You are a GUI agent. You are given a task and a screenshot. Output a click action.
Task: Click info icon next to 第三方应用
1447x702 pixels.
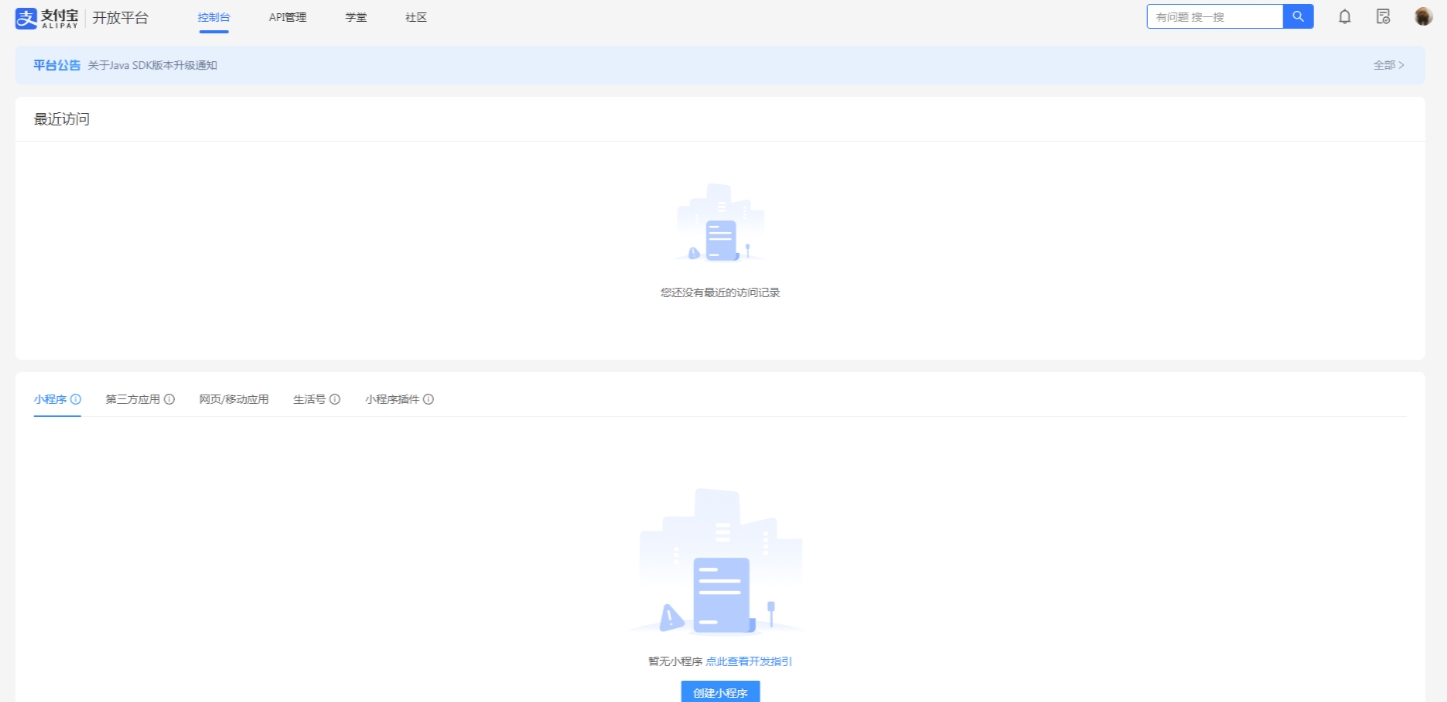[x=169, y=400]
